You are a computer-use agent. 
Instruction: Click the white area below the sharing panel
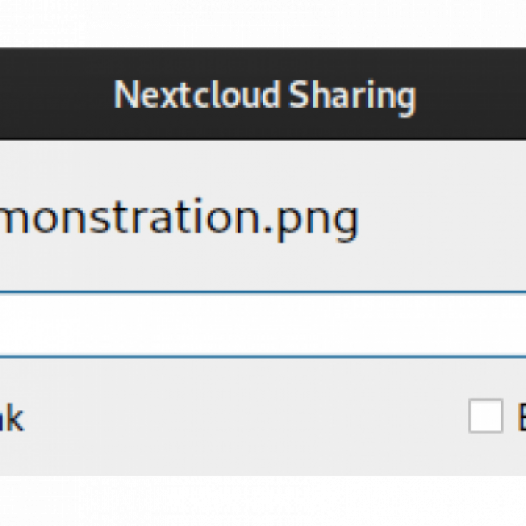[263, 501]
